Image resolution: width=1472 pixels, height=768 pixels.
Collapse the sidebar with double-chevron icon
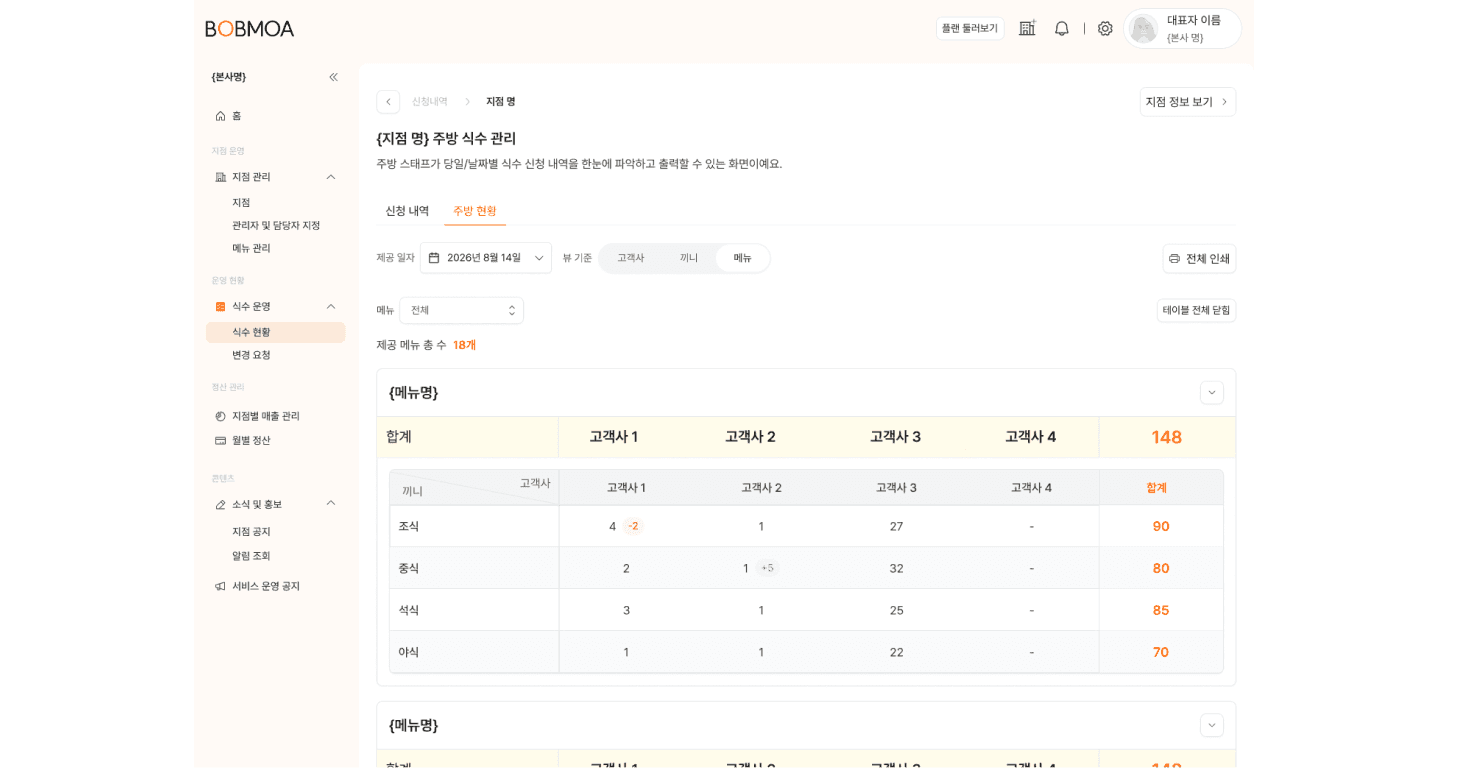[x=333, y=77]
